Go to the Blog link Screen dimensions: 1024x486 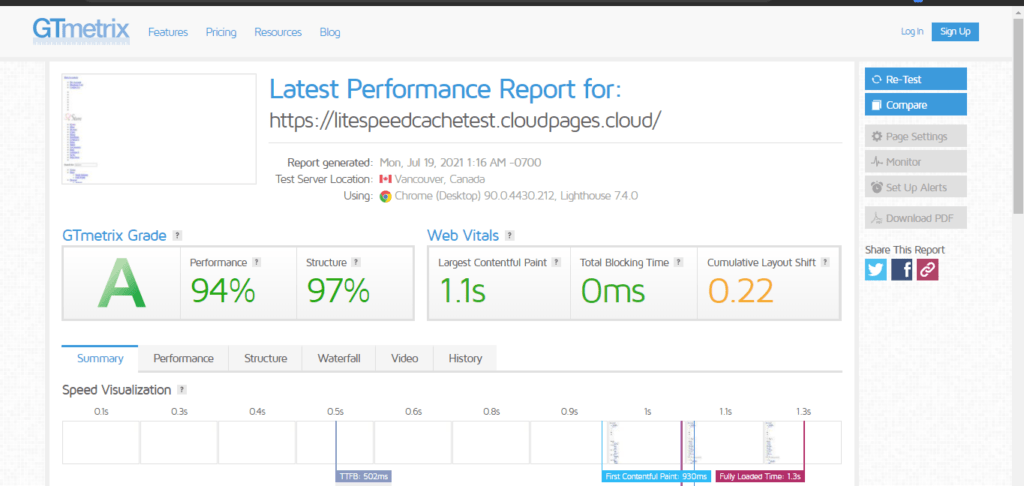pyautogui.click(x=330, y=32)
